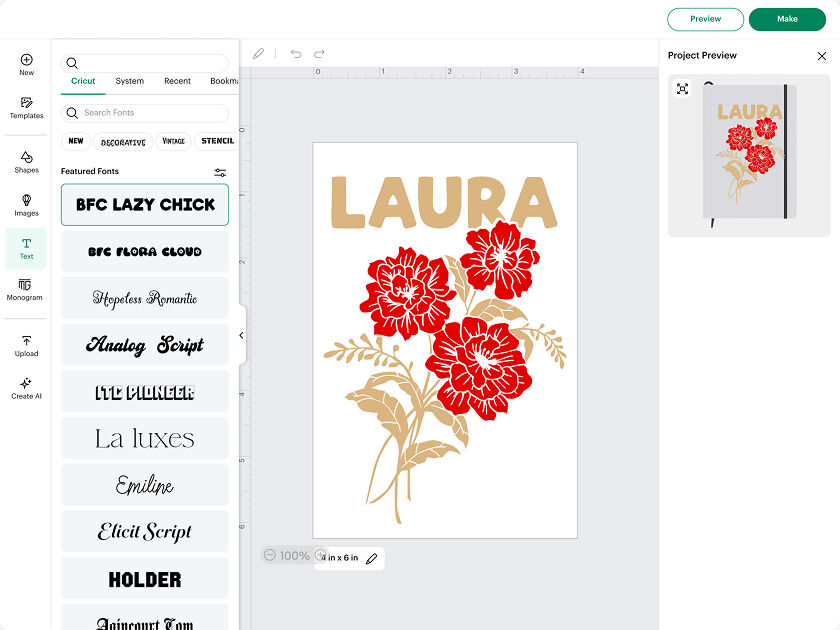The width and height of the screenshot is (840, 630).
Task: Switch to the System fonts tab
Action: pos(129,81)
